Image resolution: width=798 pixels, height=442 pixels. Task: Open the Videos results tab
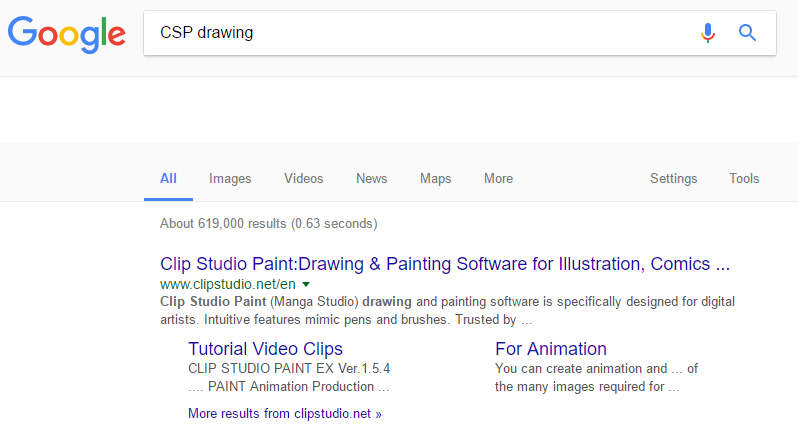pos(303,179)
